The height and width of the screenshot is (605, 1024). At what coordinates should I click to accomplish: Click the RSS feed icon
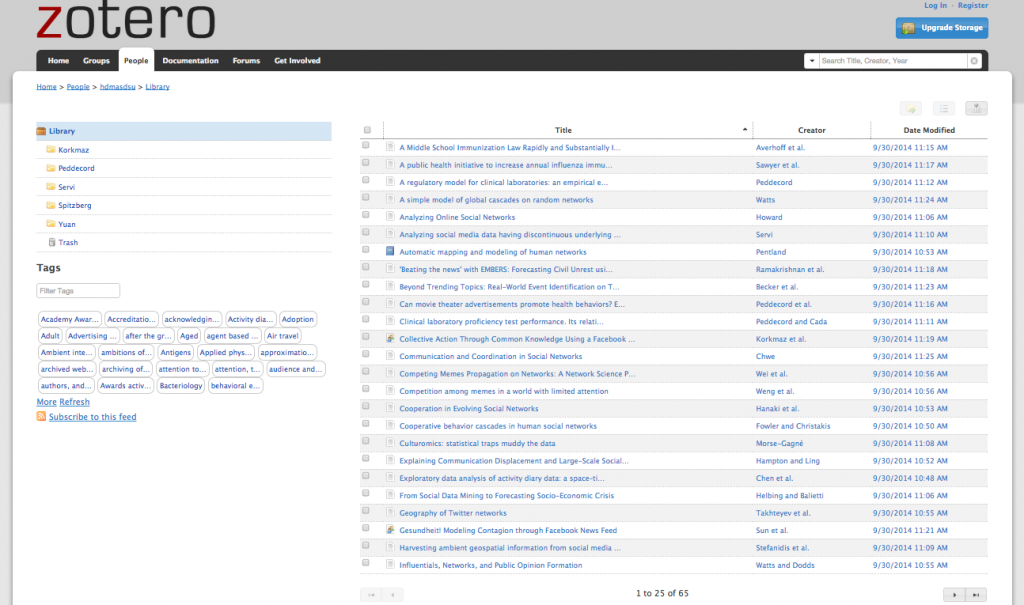point(41,416)
